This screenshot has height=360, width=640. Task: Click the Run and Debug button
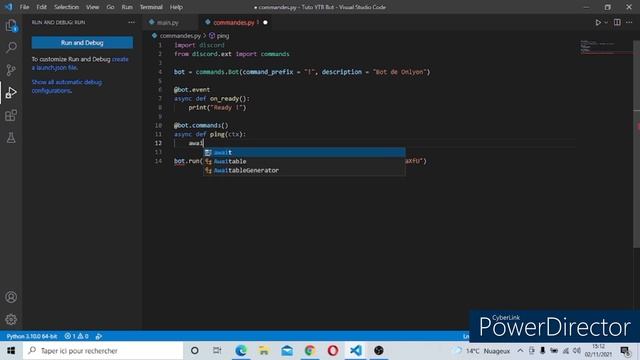[x=82, y=42]
